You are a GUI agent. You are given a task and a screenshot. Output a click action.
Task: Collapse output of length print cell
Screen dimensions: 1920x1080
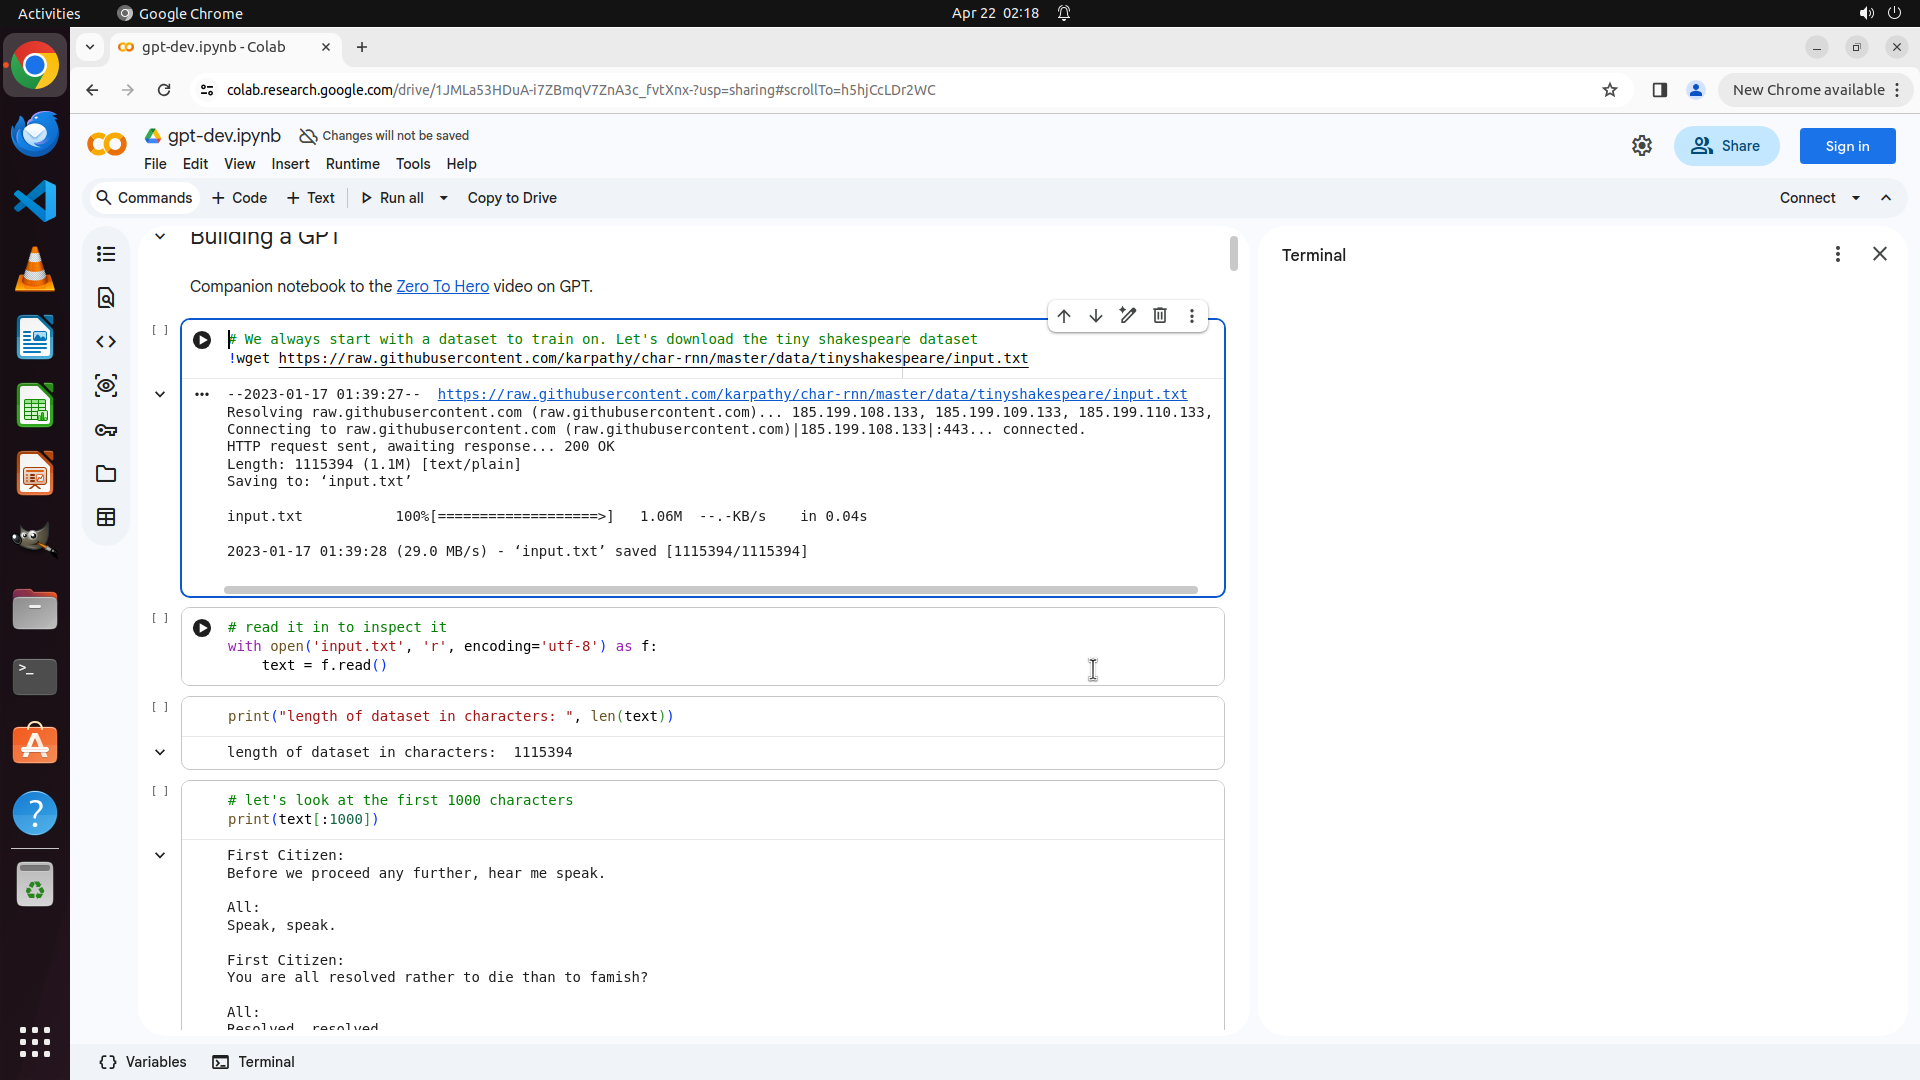(160, 752)
